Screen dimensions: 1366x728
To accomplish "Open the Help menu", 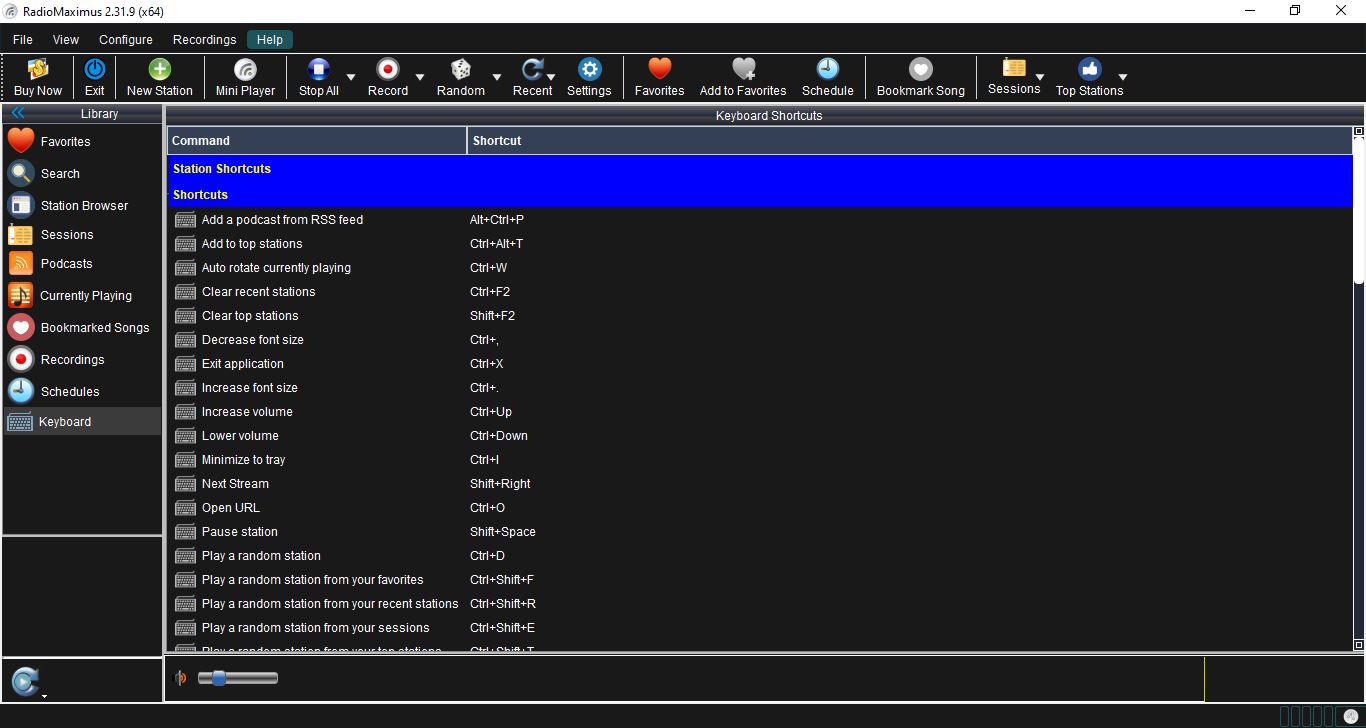I will pyautogui.click(x=270, y=40).
